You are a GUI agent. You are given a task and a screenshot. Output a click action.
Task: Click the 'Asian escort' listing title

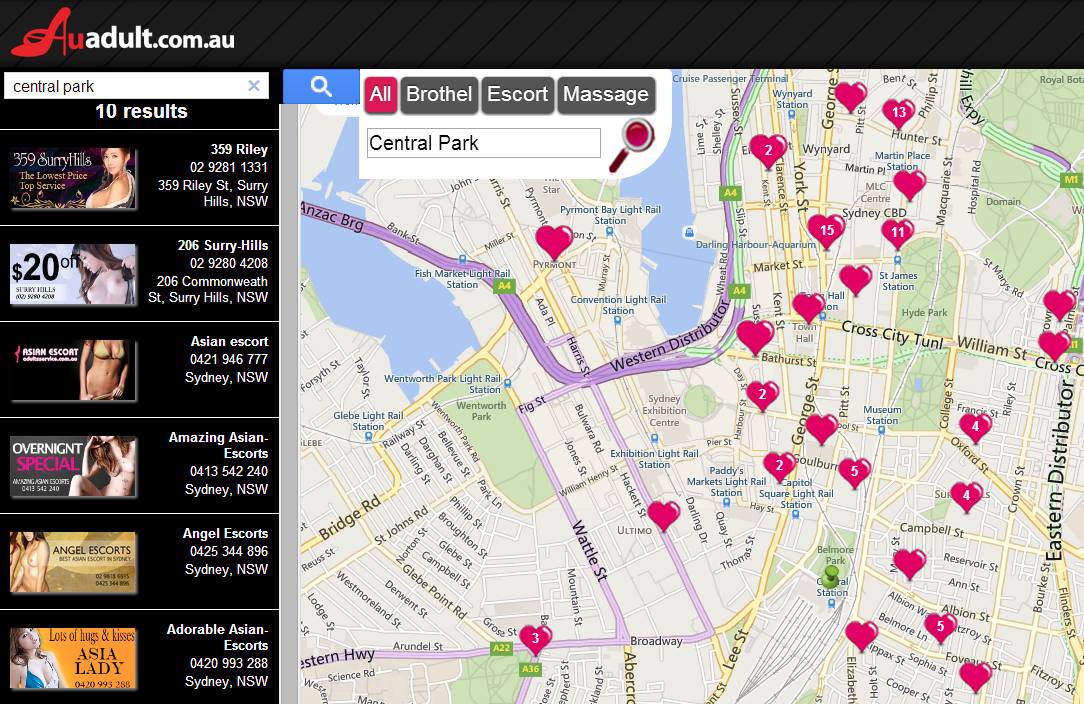coord(230,342)
